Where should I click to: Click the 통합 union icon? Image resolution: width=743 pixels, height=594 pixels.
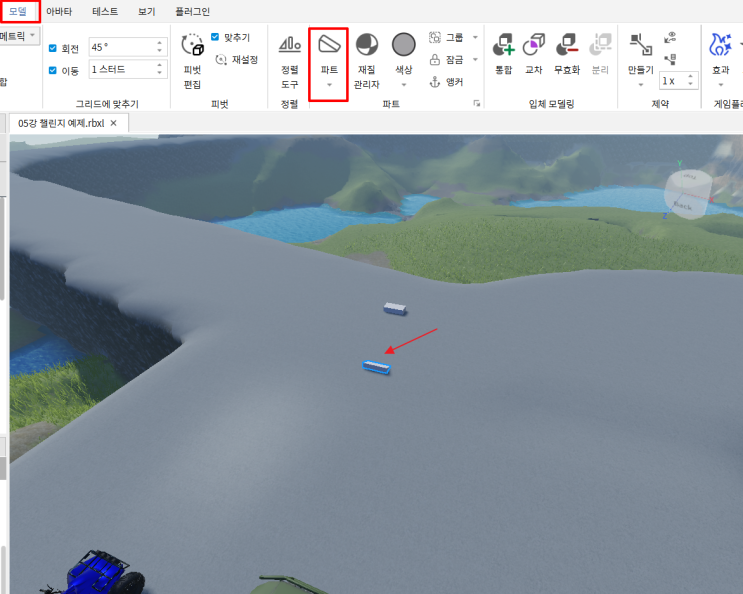[504, 45]
